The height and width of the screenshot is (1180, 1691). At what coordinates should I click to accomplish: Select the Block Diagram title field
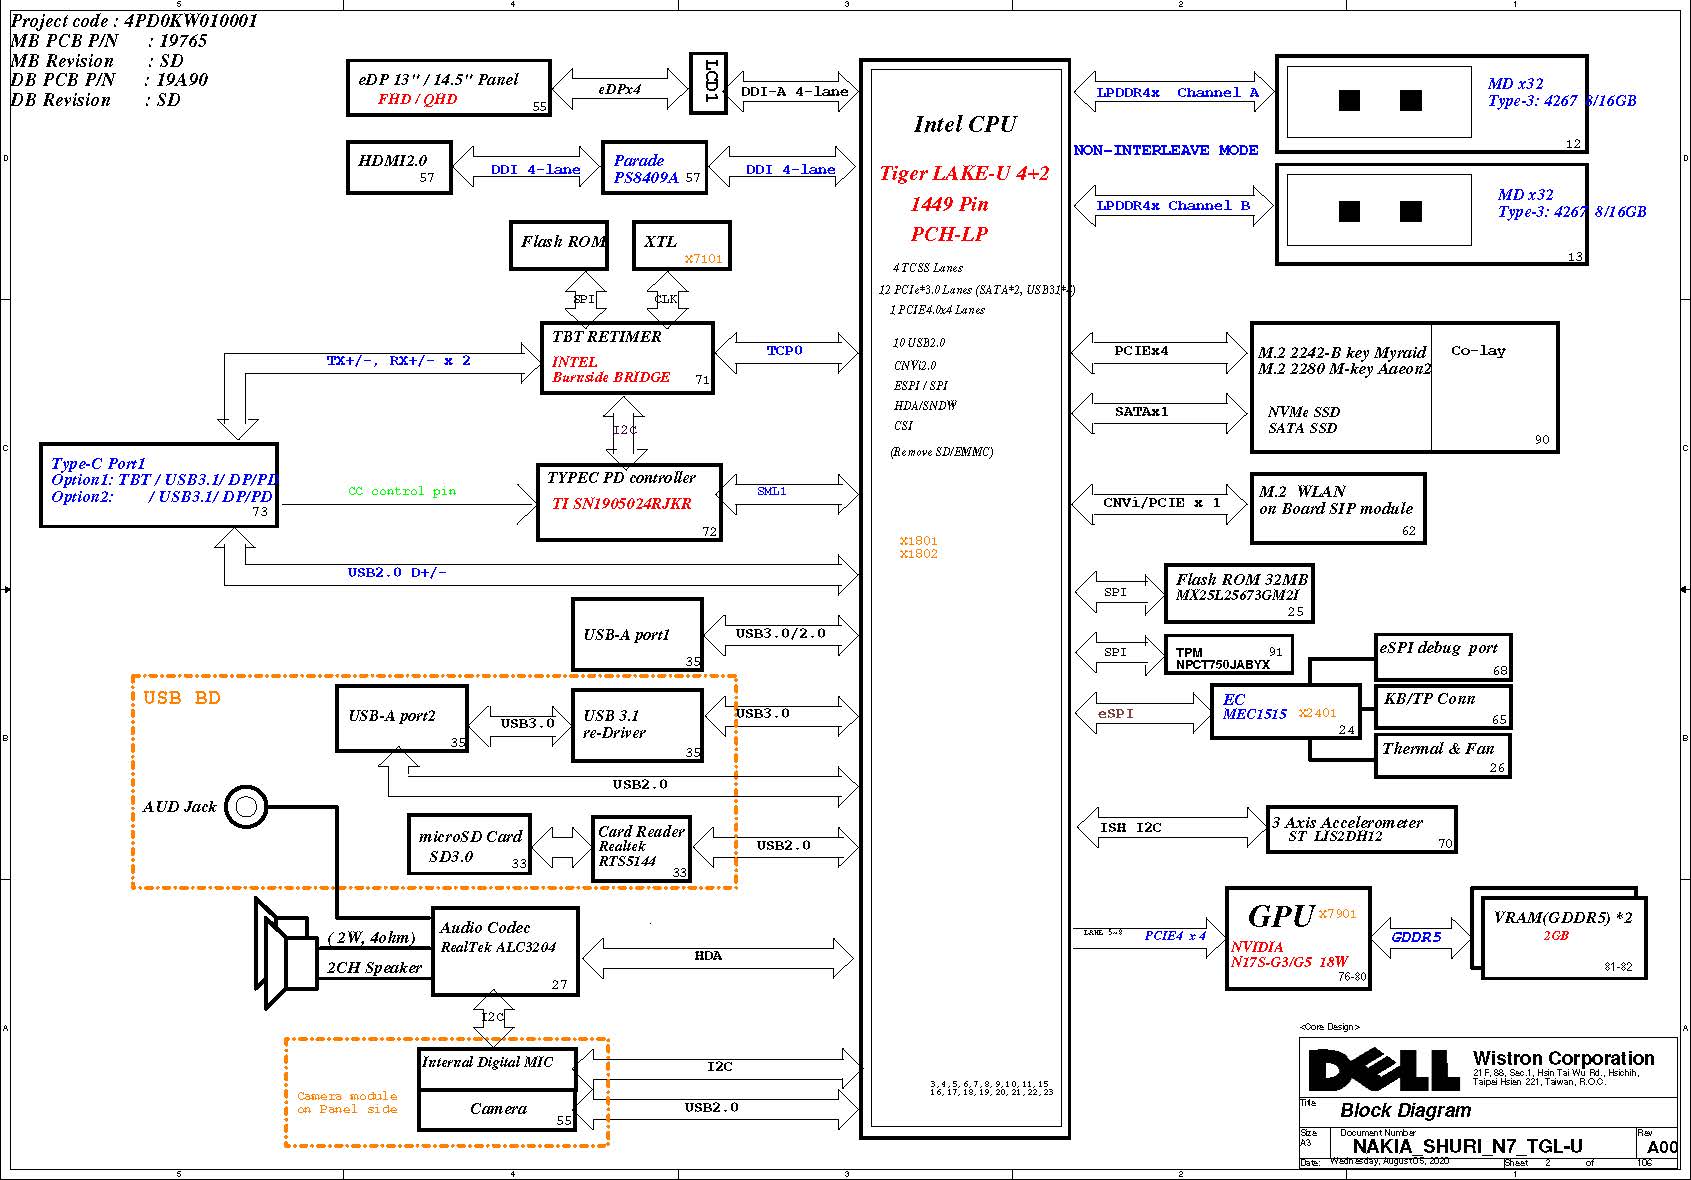(1406, 1110)
